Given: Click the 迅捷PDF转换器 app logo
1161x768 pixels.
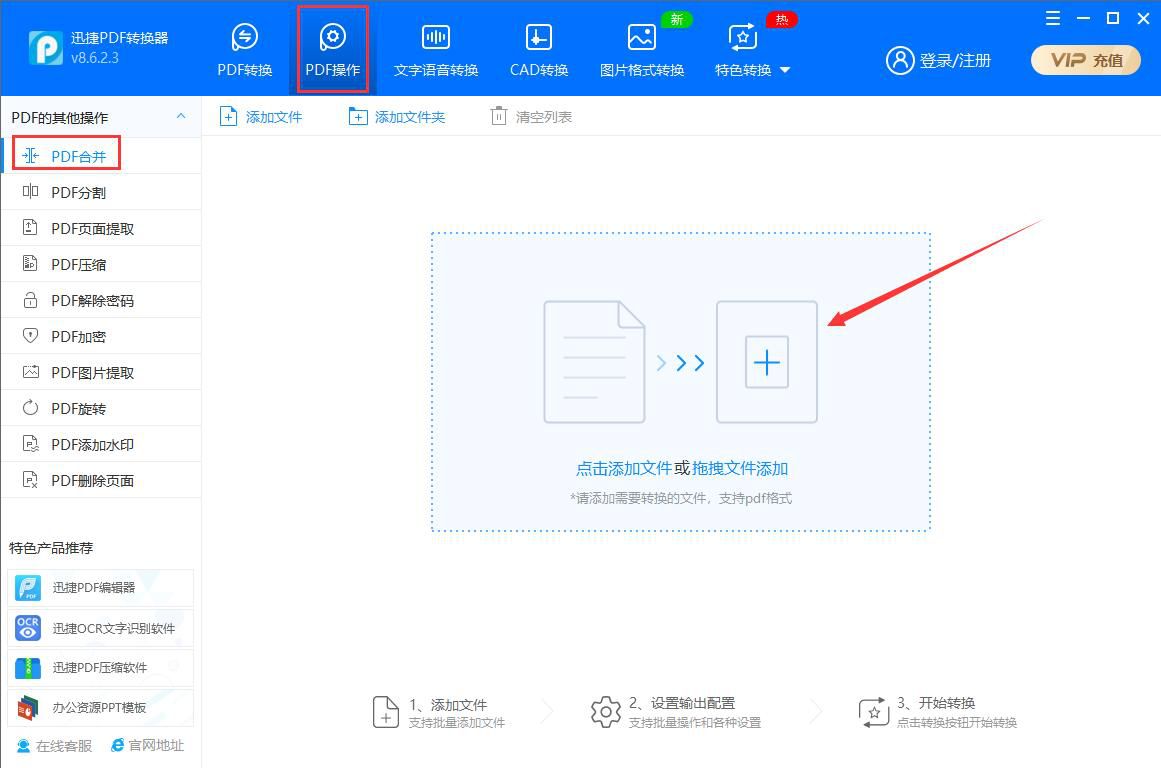Looking at the screenshot, I should [x=46, y=47].
